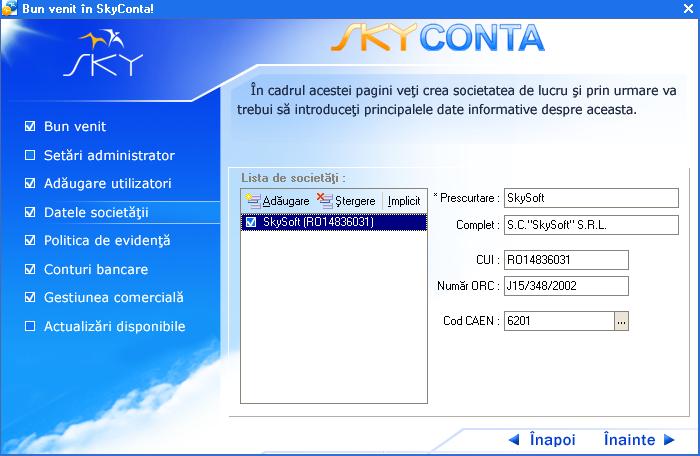
Task: Click the Complet field with S.C."SkySoft" S.R.L.
Action: (591, 225)
